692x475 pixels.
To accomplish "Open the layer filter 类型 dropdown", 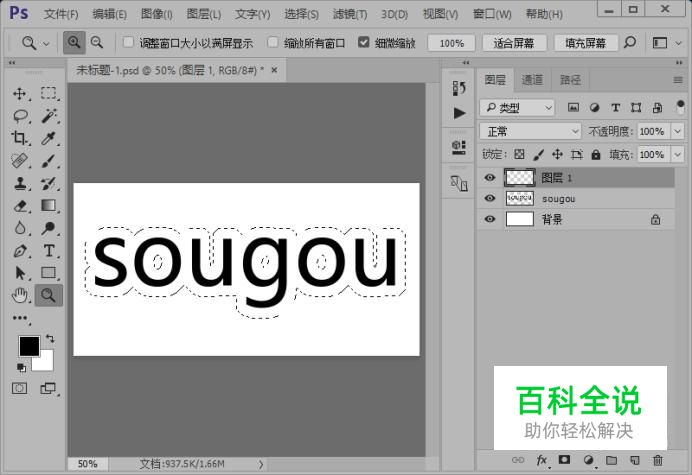I will (x=517, y=107).
